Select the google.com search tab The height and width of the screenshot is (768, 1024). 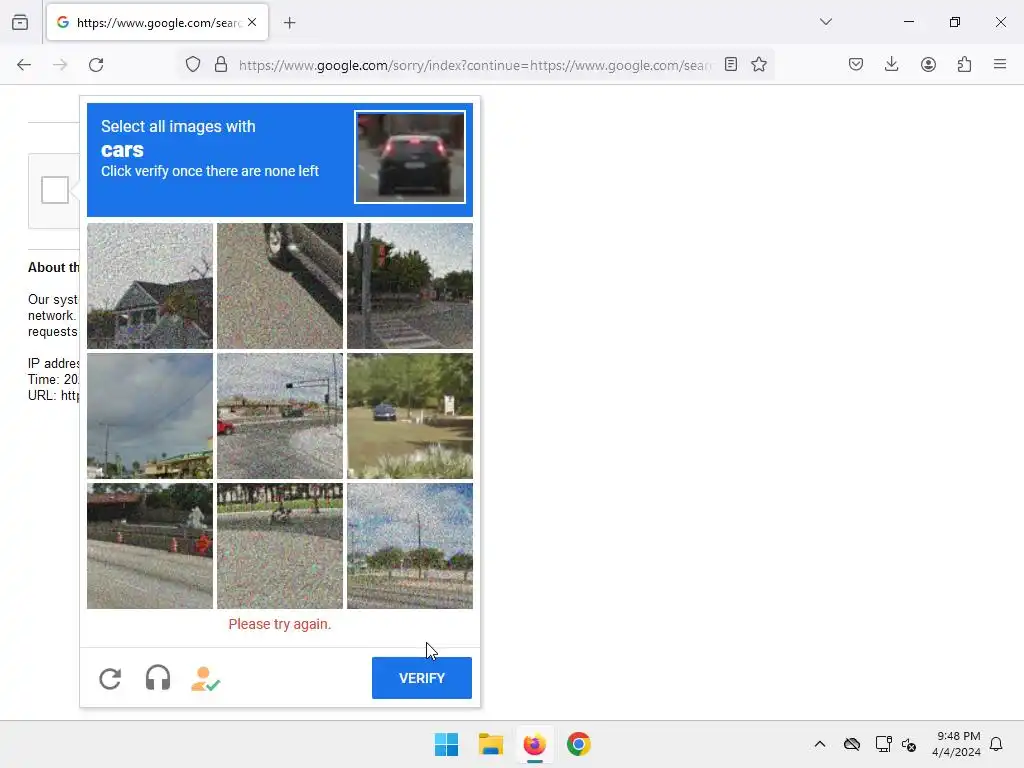(157, 23)
